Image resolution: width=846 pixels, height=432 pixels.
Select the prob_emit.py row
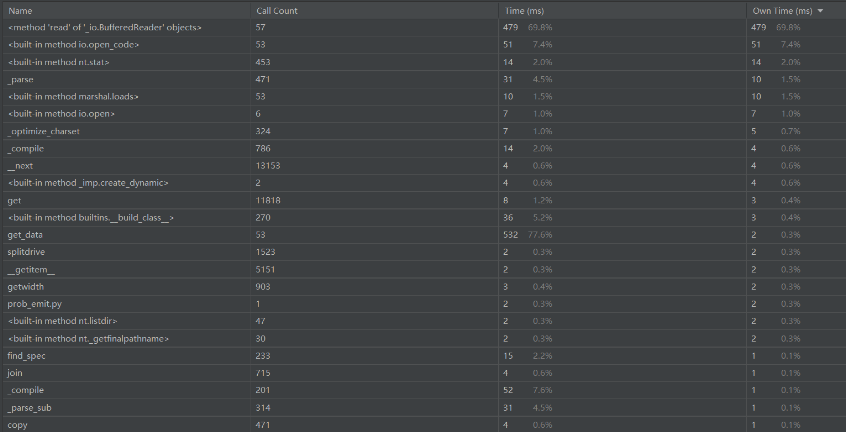pyautogui.click(x=423, y=304)
